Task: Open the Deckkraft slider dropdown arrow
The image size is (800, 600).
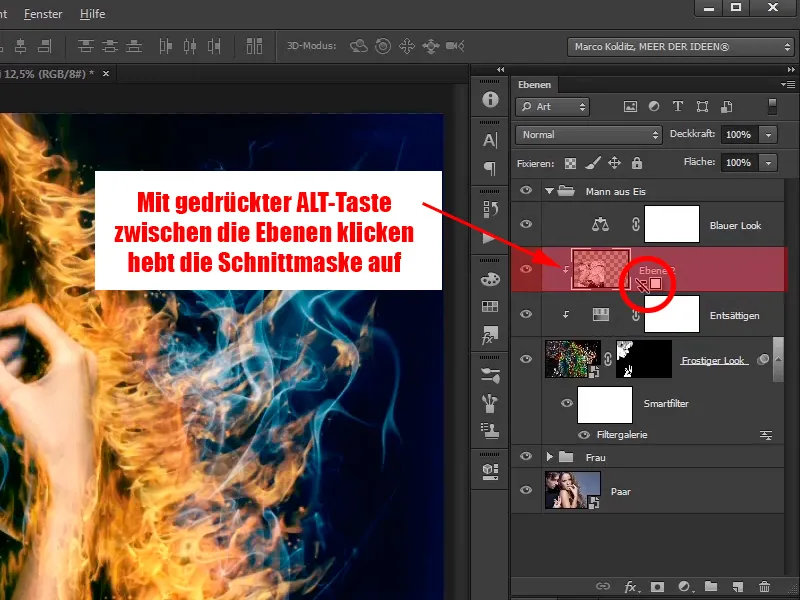Action: (768, 135)
